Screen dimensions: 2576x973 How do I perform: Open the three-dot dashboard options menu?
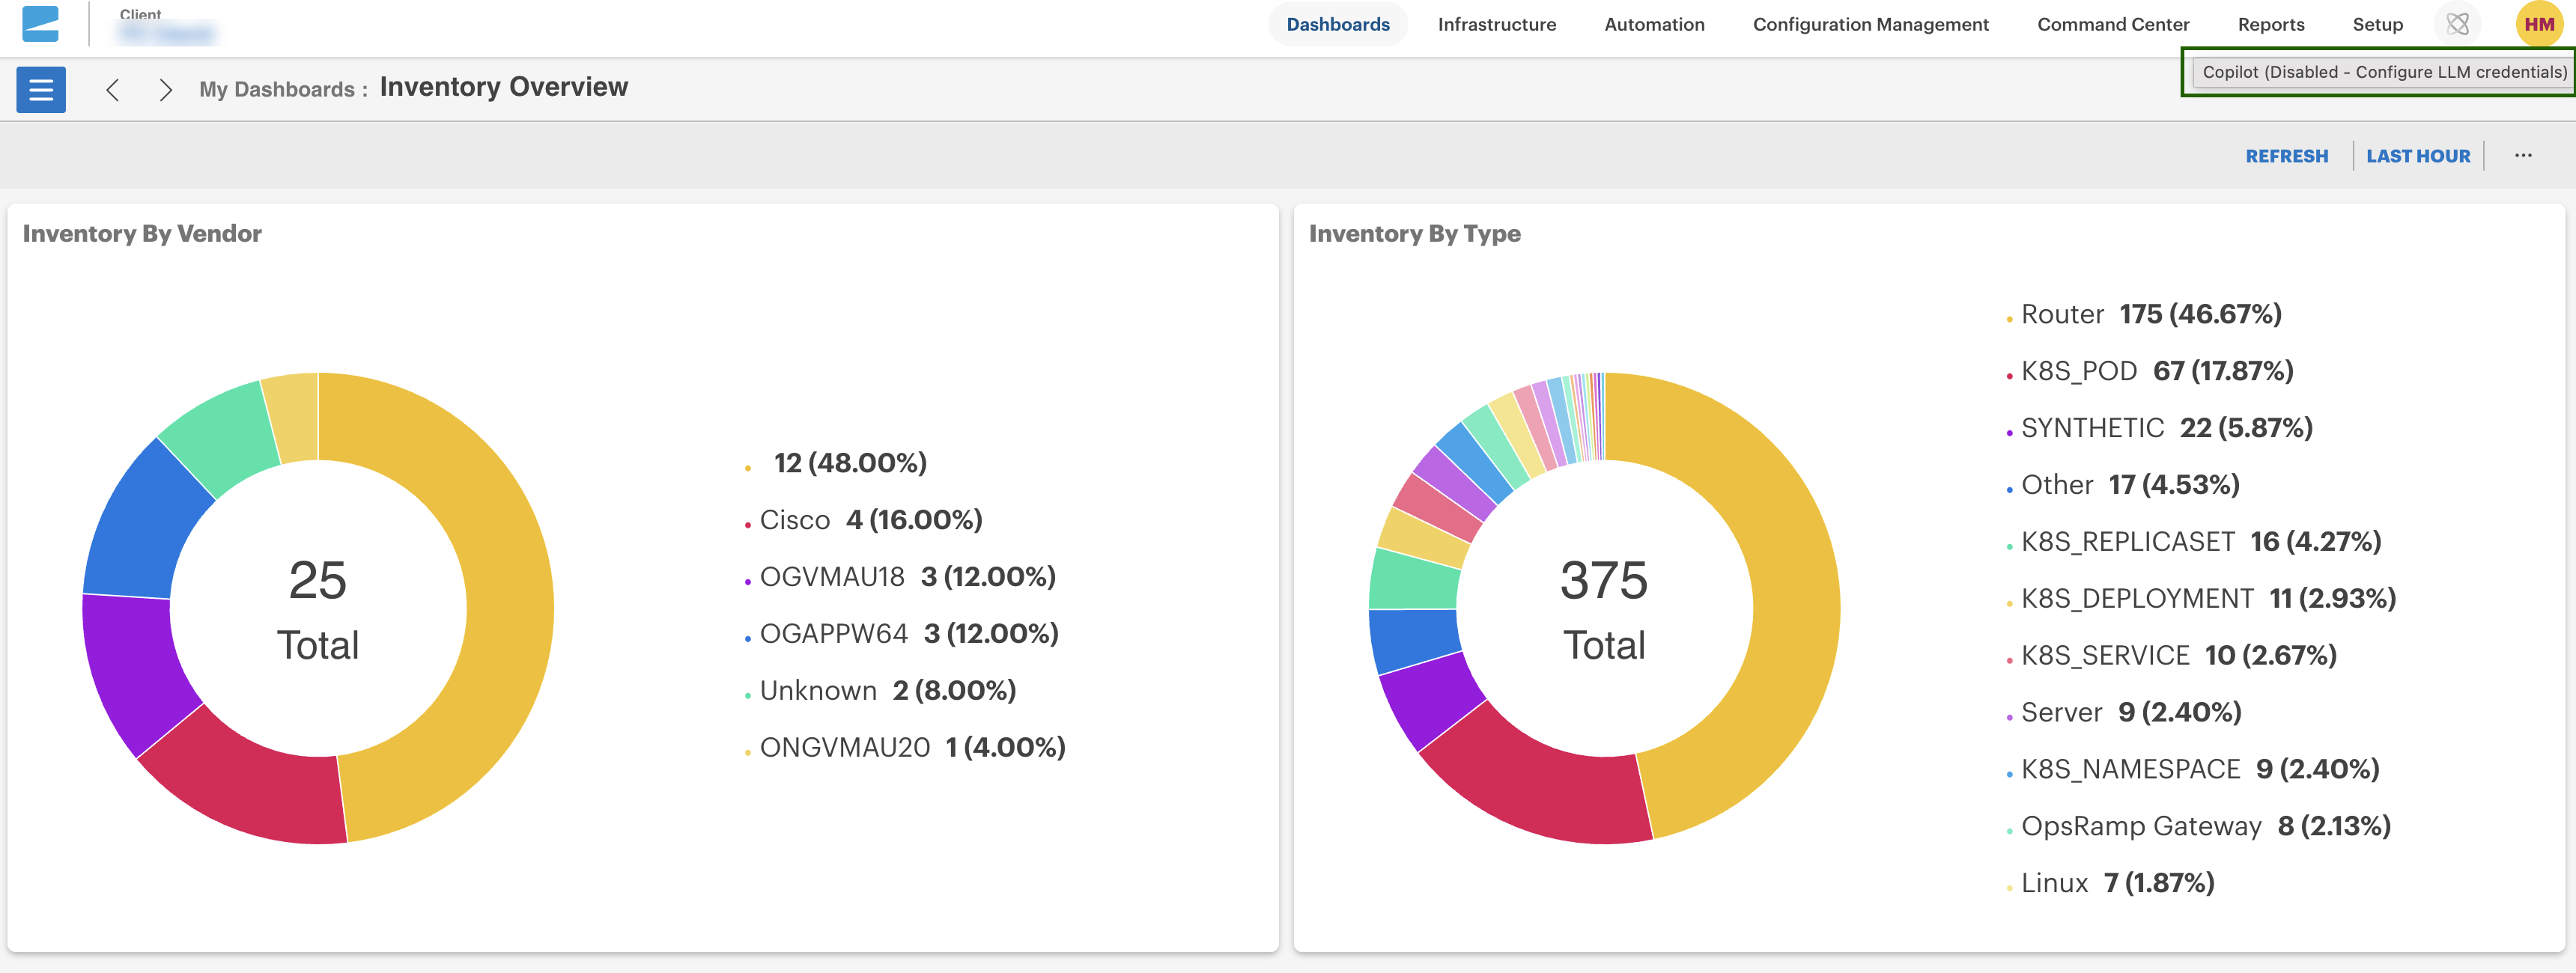click(x=2523, y=156)
